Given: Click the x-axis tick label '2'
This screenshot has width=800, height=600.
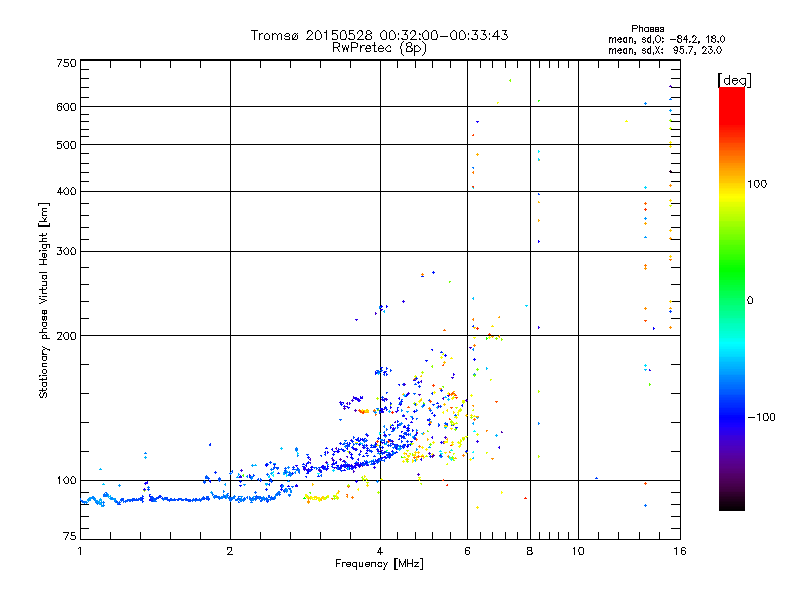Looking at the screenshot, I should (x=230, y=551).
